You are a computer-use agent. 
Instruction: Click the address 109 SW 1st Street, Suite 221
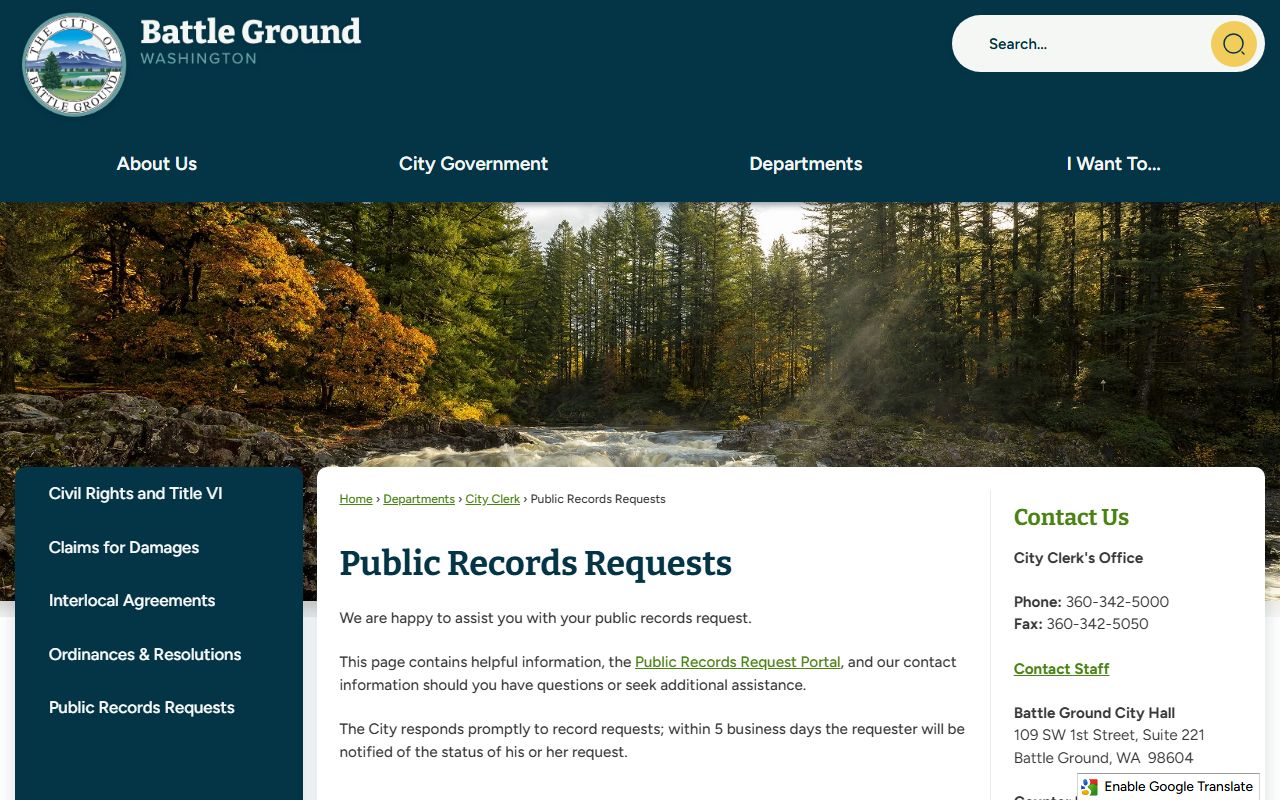click(x=1109, y=735)
